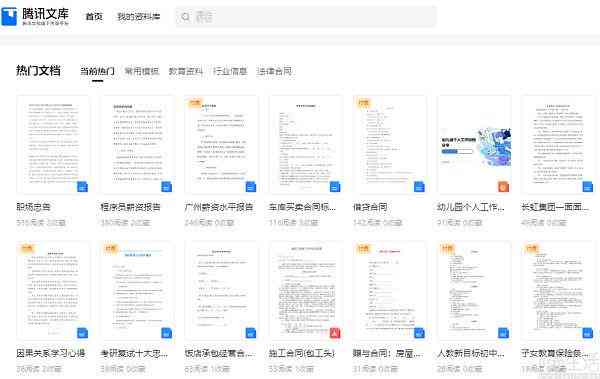Click the 腾讯文库 logo icon

tap(10, 16)
